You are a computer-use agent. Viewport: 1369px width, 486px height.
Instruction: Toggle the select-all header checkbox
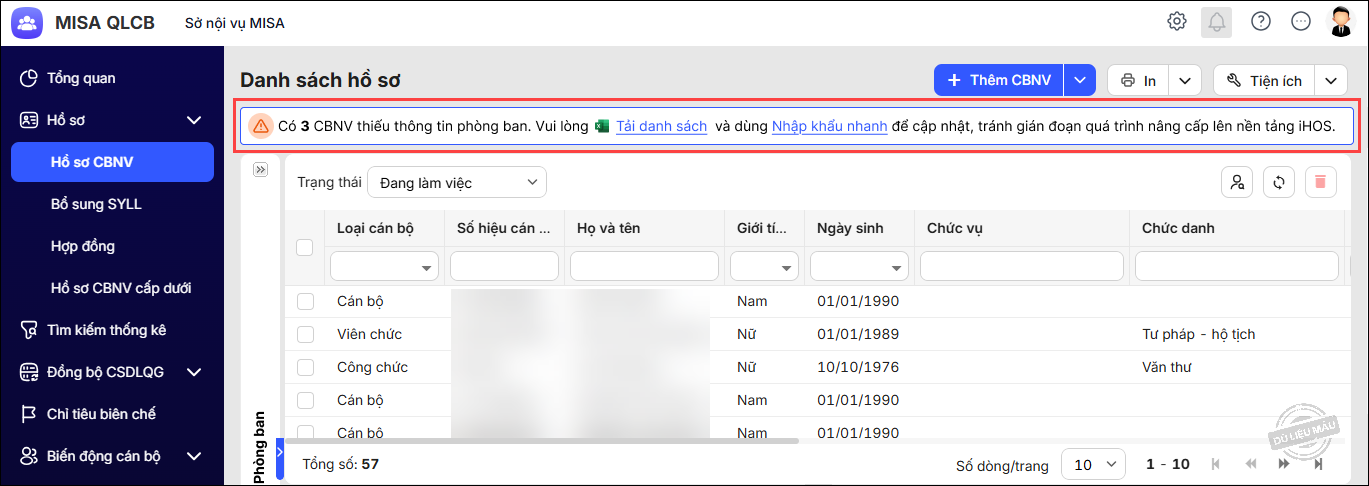305,248
